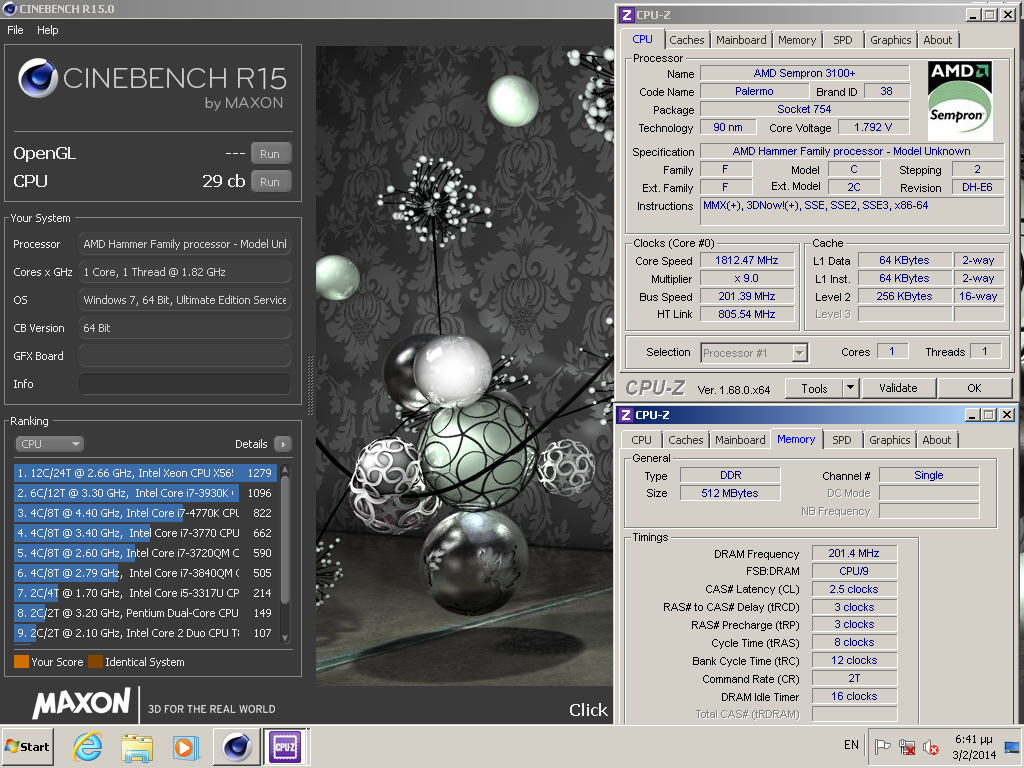The width and height of the screenshot is (1024, 768).
Task: Click the Tools button in CPU-Z
Action: tap(814, 388)
